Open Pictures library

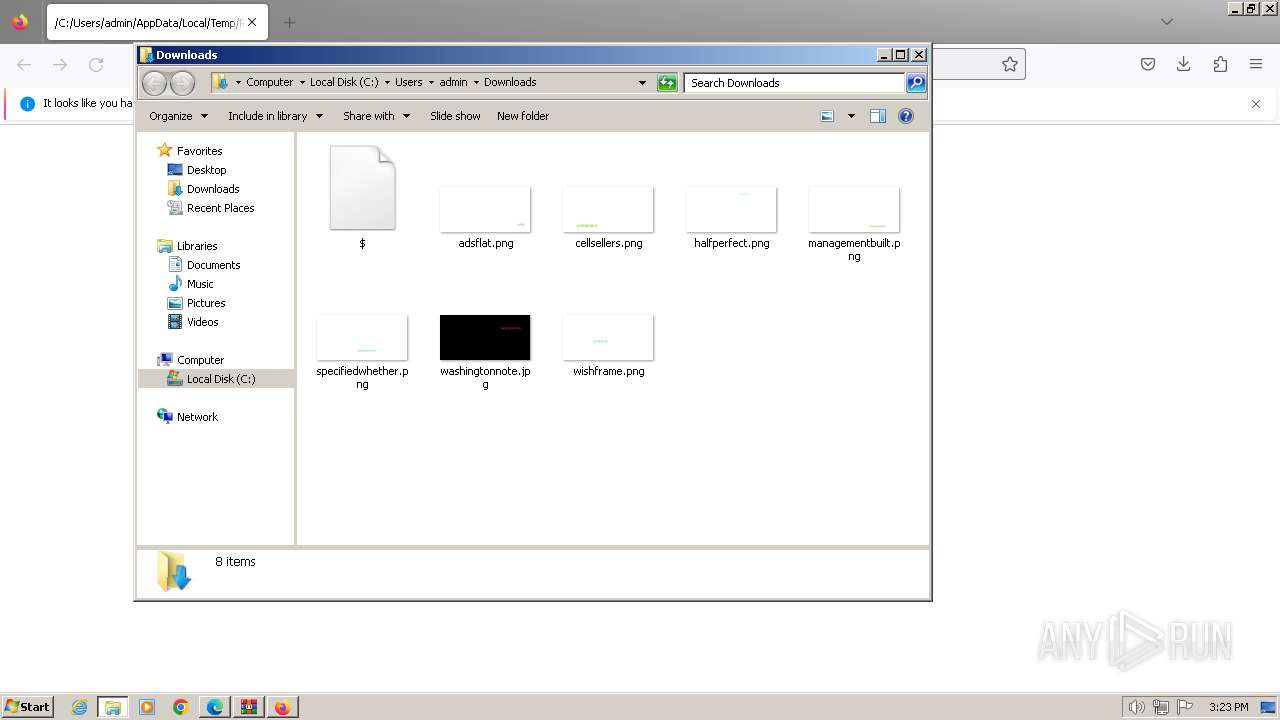click(x=206, y=303)
